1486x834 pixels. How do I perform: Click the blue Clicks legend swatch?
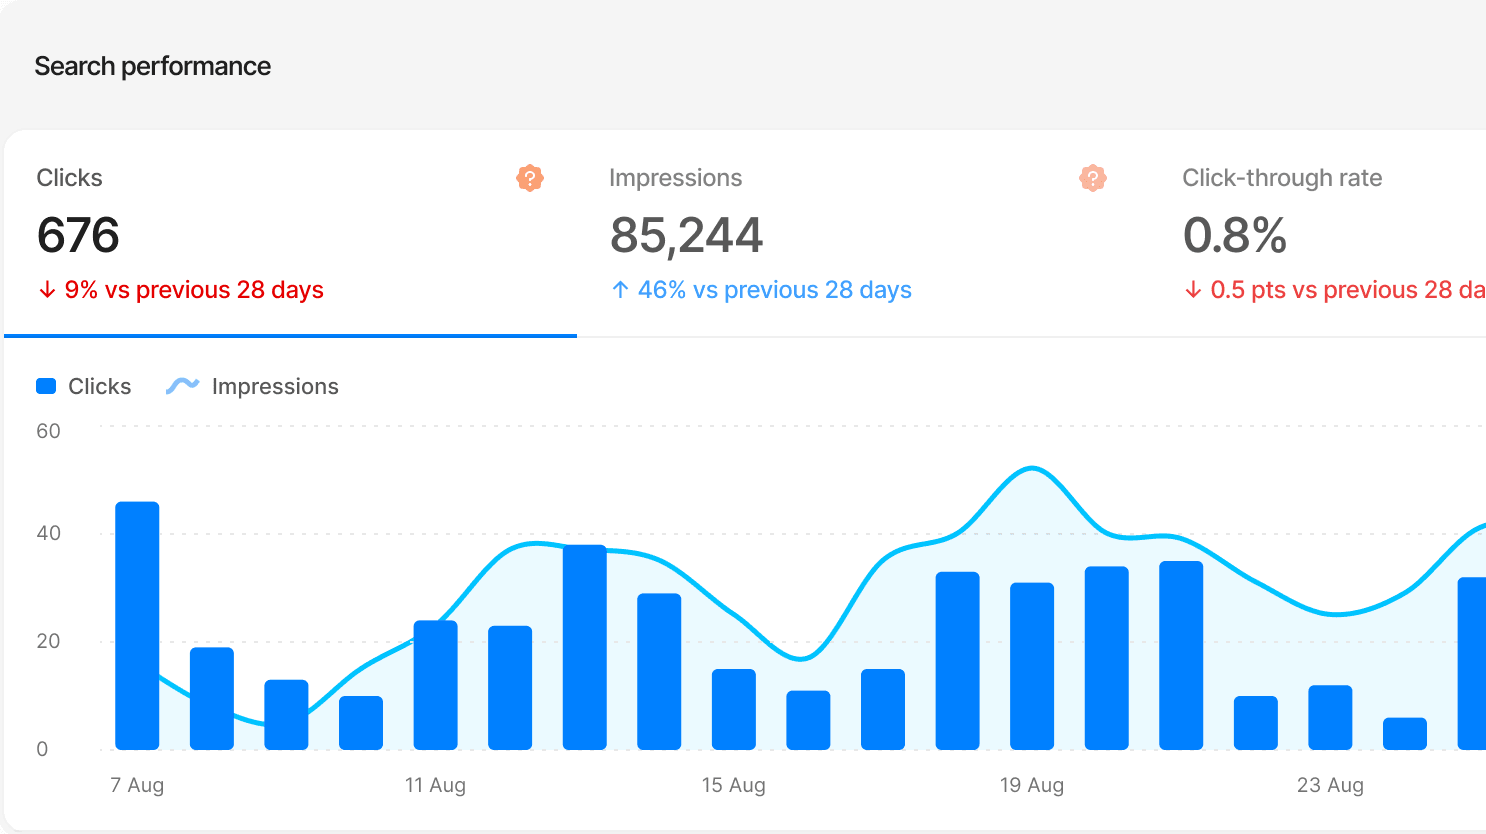point(46,387)
